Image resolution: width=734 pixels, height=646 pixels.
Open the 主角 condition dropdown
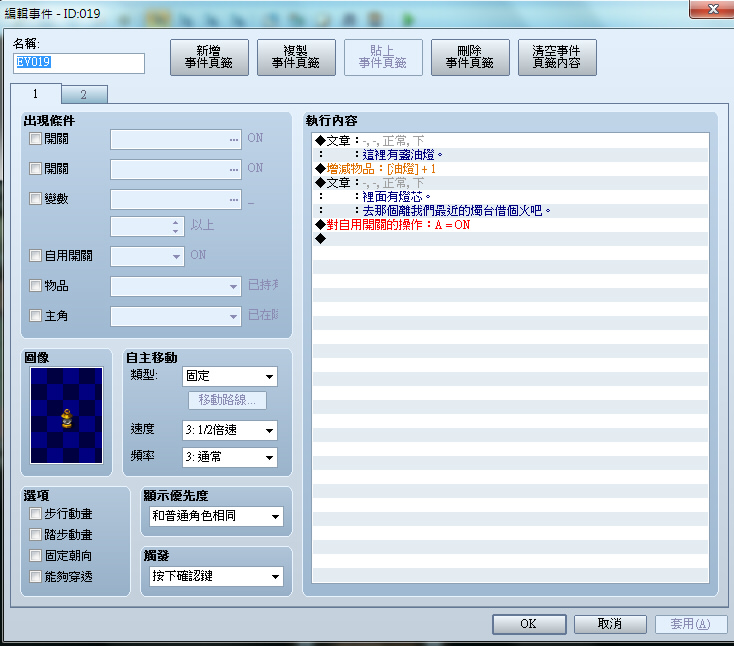(176, 316)
